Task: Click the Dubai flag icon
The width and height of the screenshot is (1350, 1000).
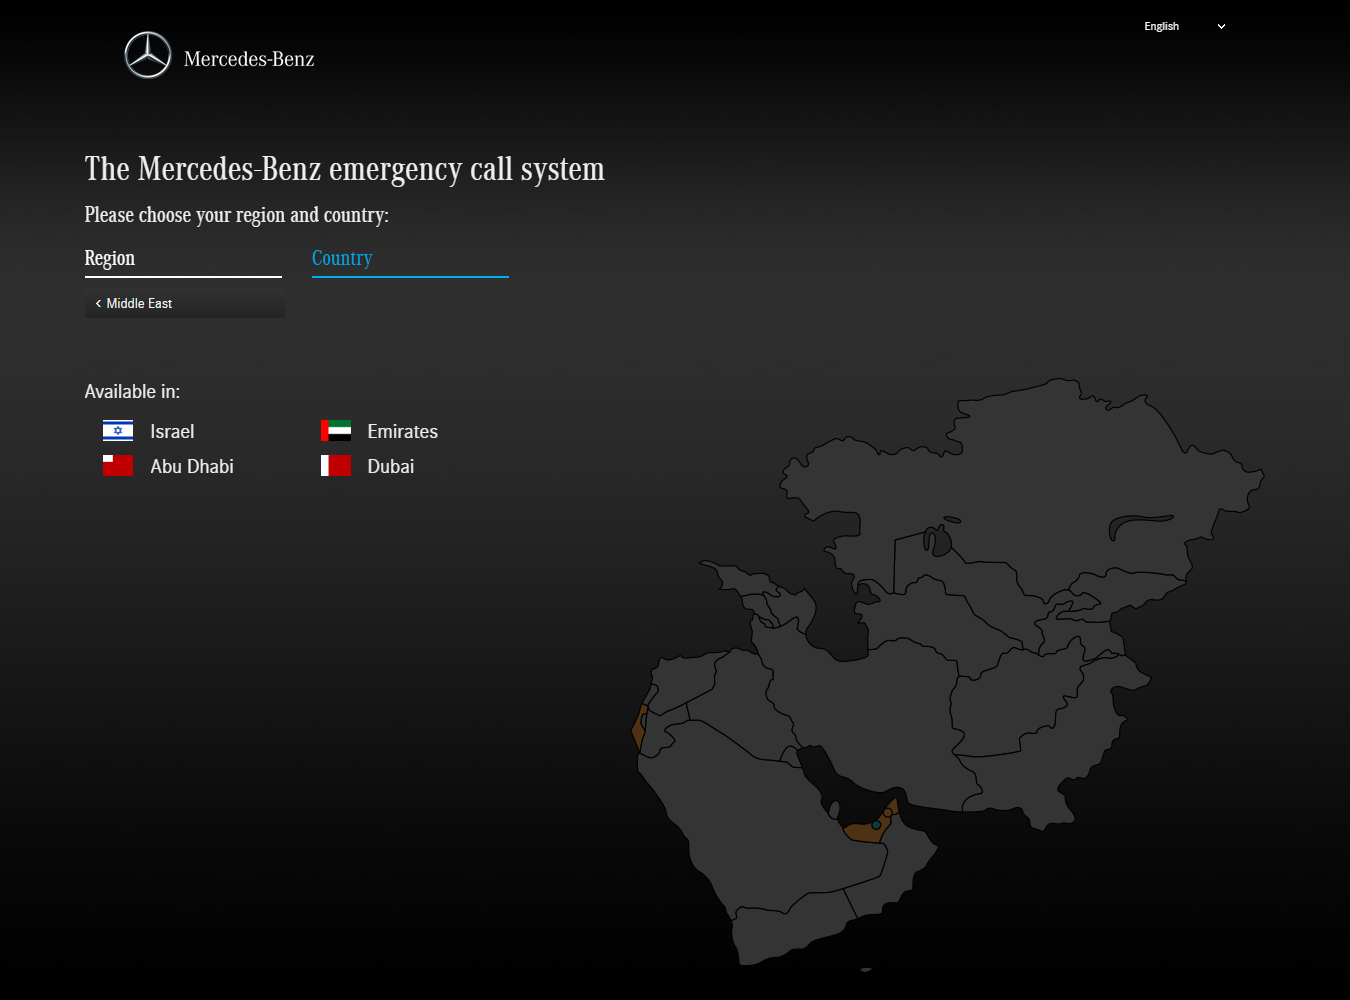Action: click(x=336, y=466)
